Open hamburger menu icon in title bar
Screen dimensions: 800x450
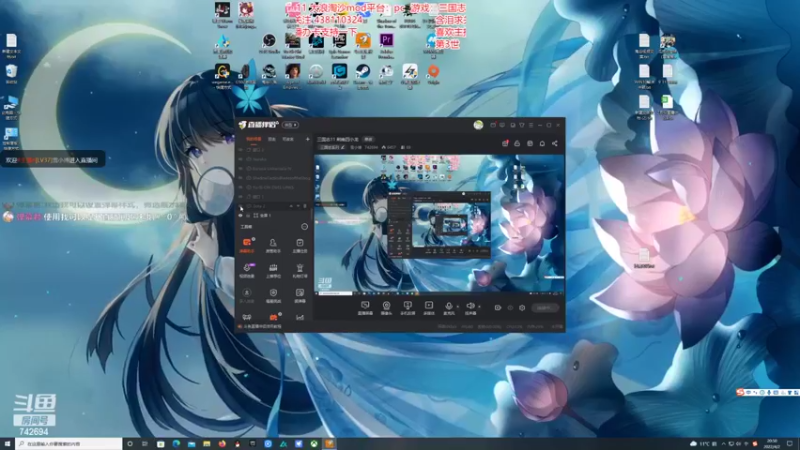coord(531,125)
